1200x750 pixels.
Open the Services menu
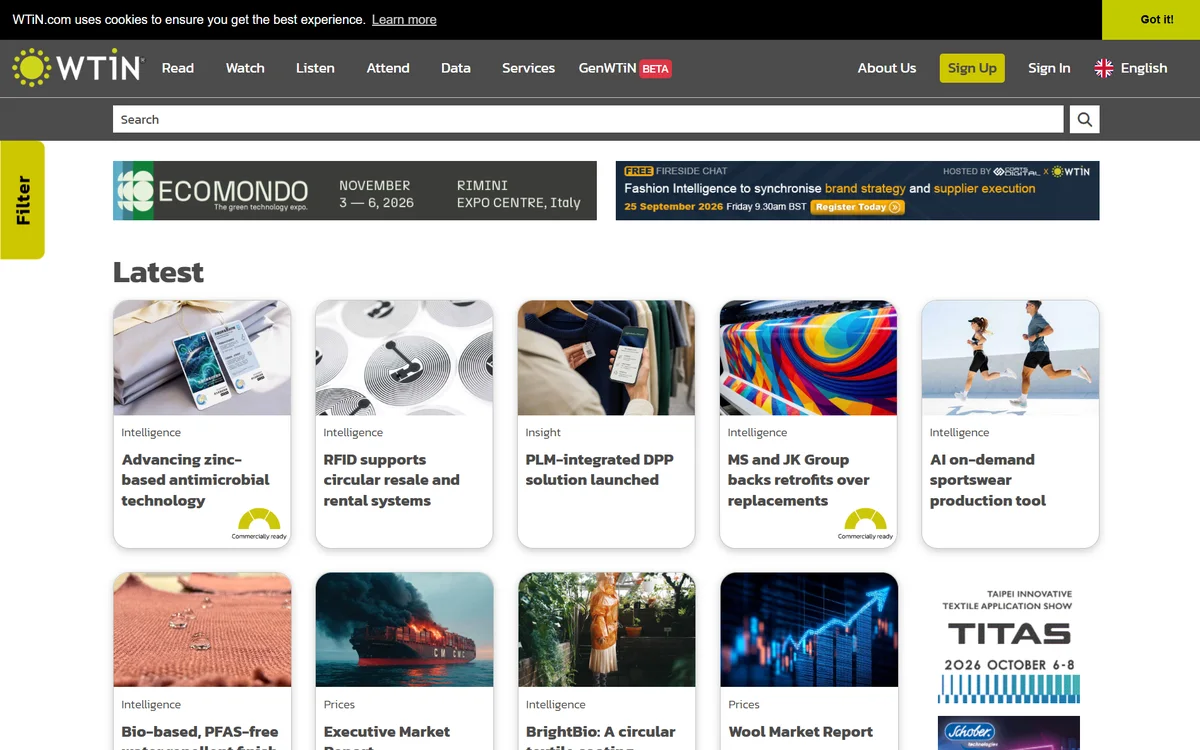point(528,68)
